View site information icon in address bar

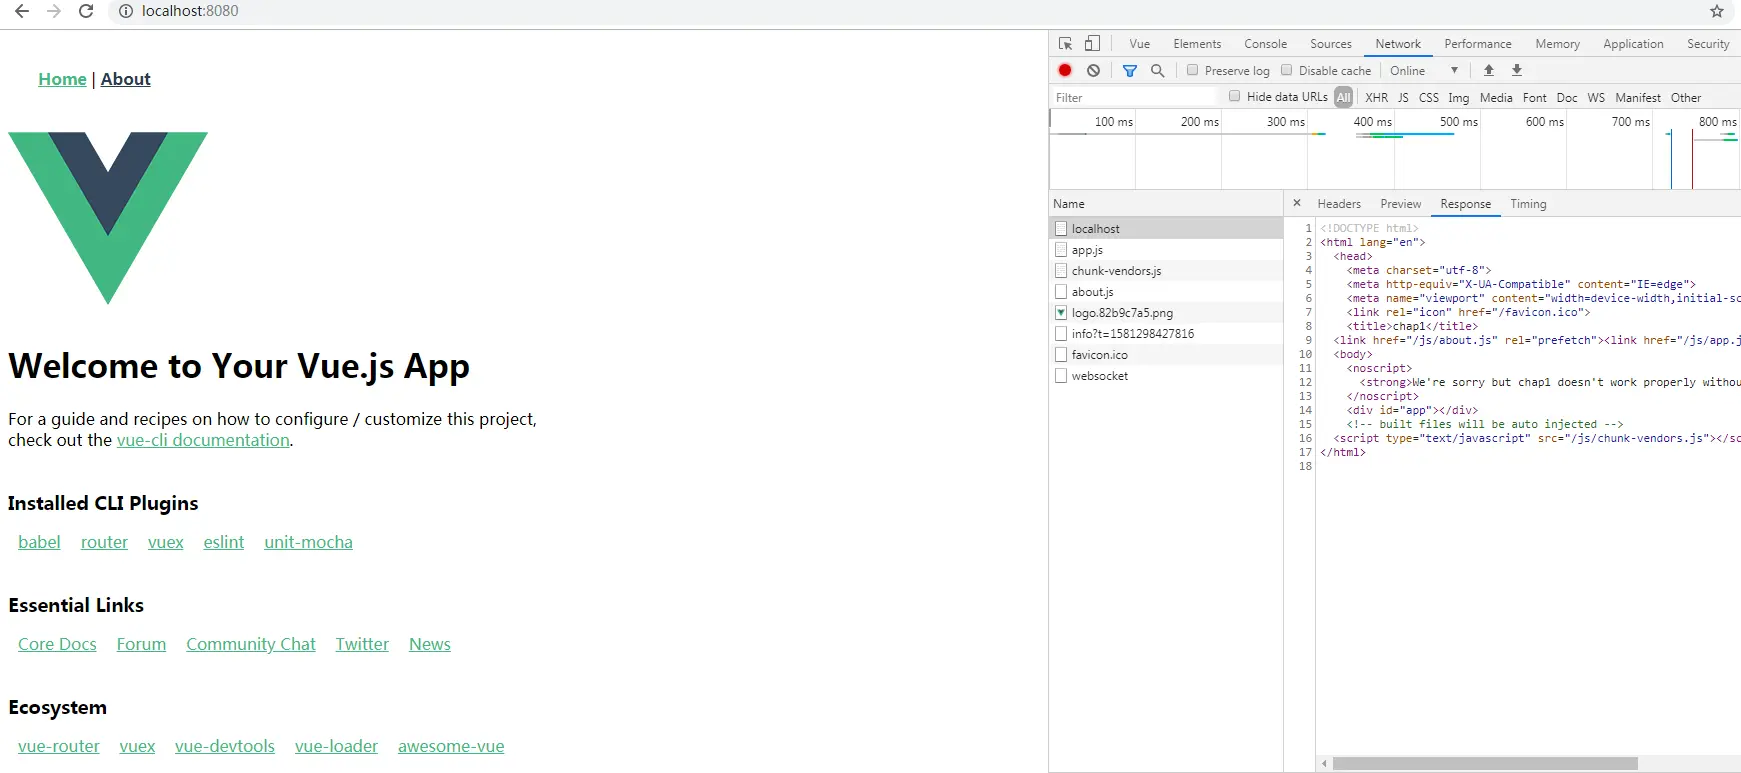click(126, 11)
